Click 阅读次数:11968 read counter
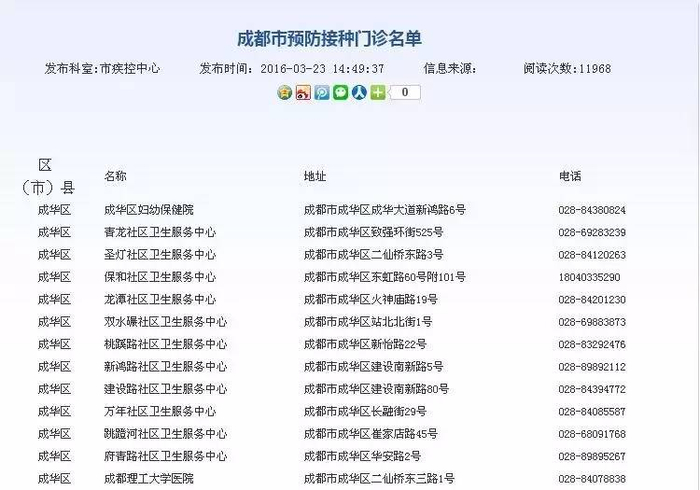The width and height of the screenshot is (700, 490). (567, 68)
